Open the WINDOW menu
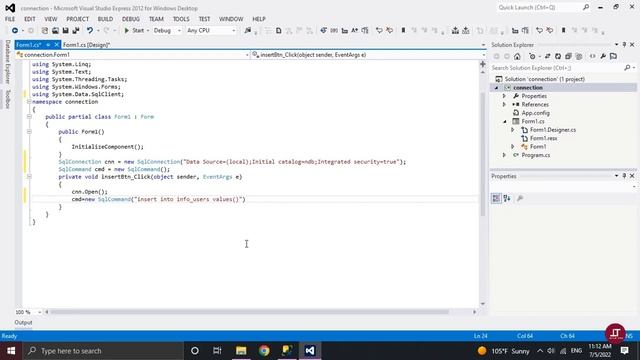 [x=231, y=19]
